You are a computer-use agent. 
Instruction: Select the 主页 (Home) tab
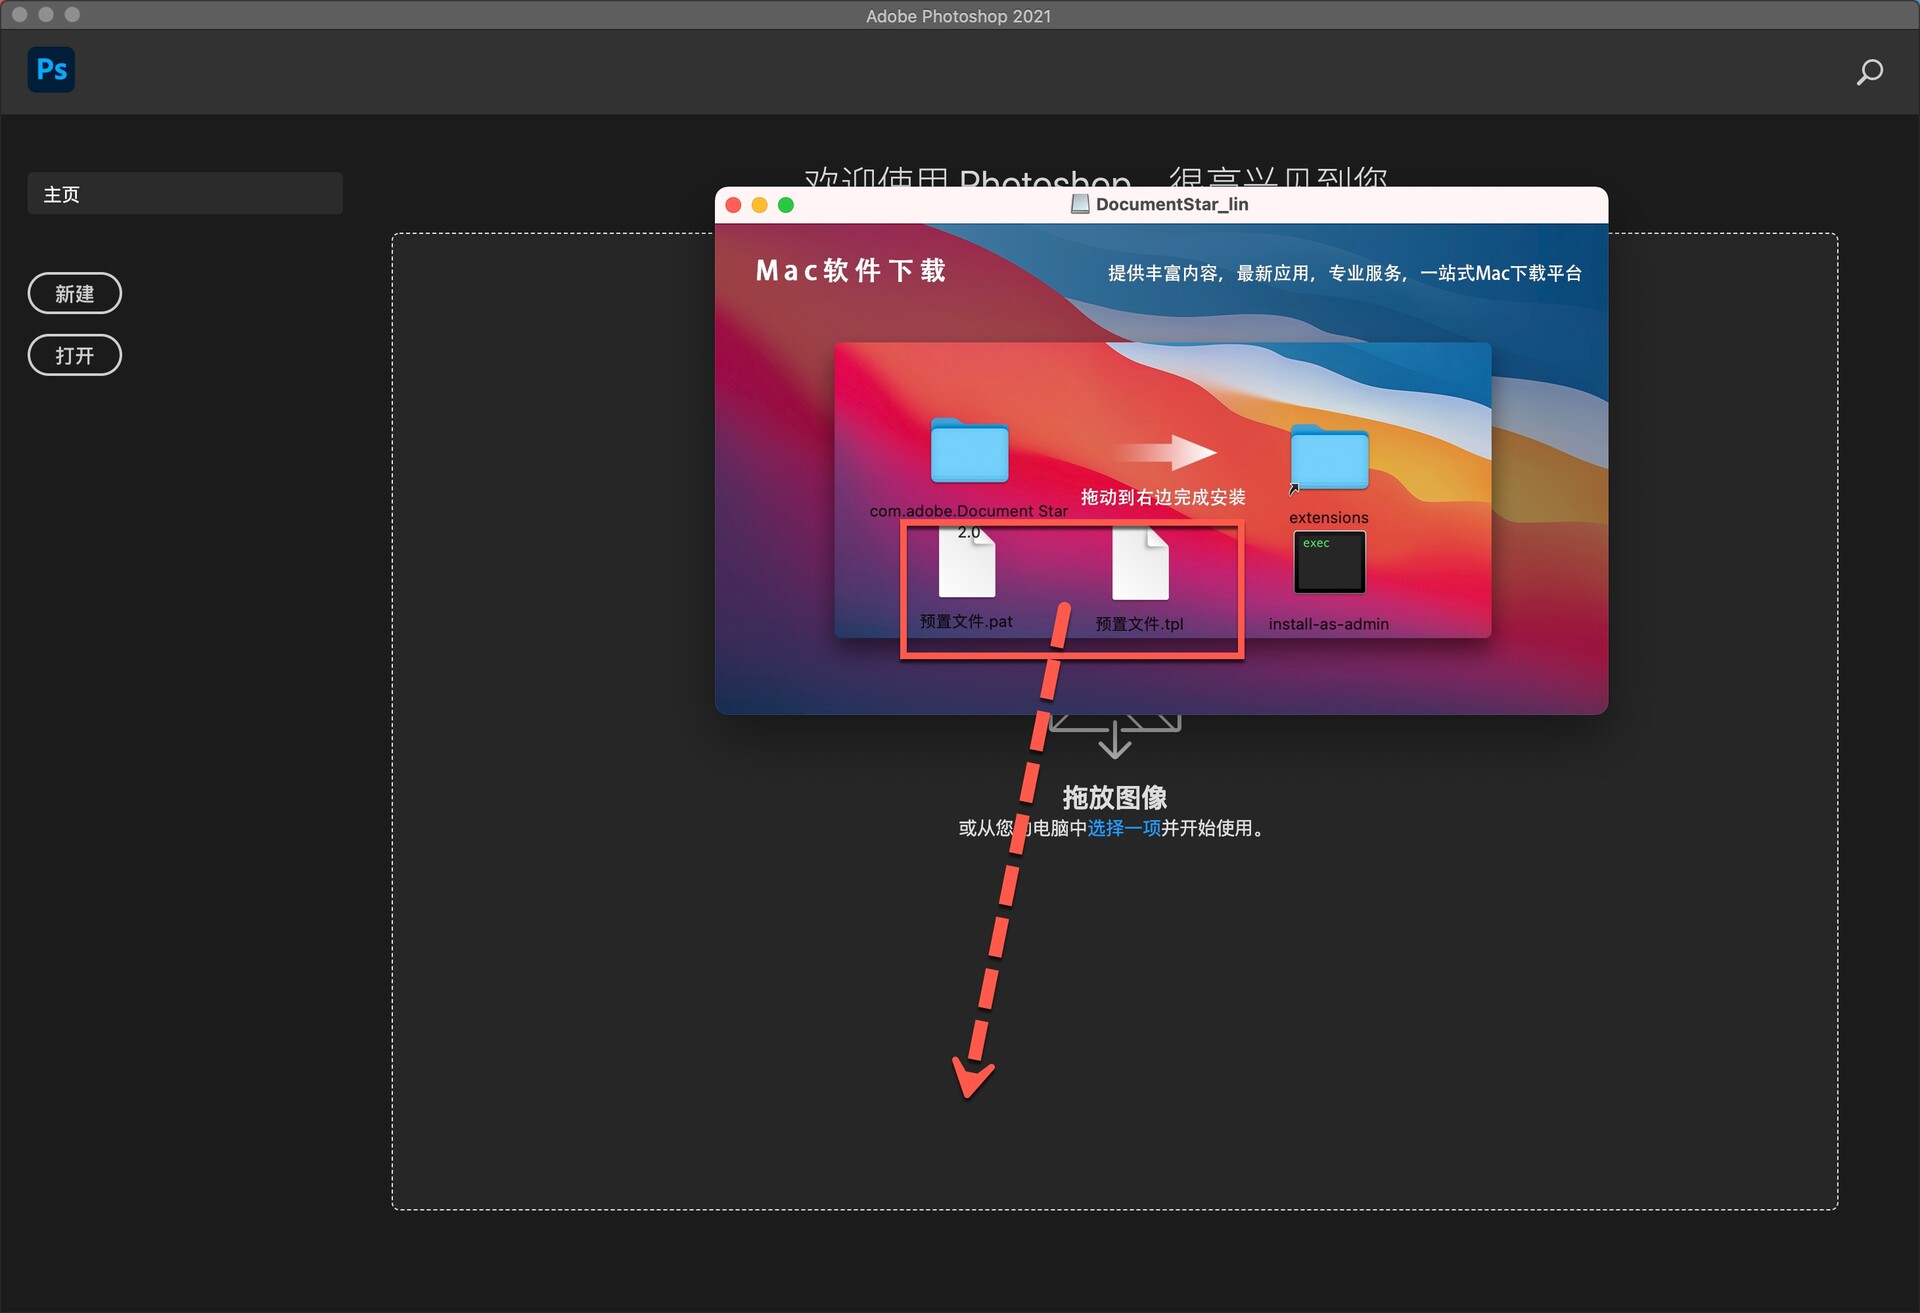click(185, 194)
